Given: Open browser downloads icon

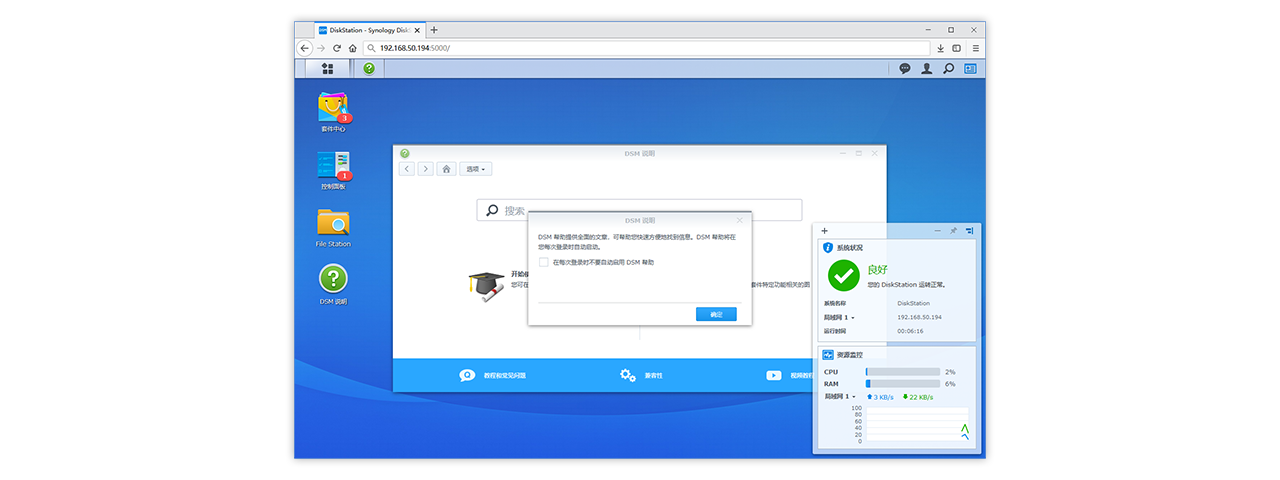Looking at the screenshot, I should pos(940,48).
